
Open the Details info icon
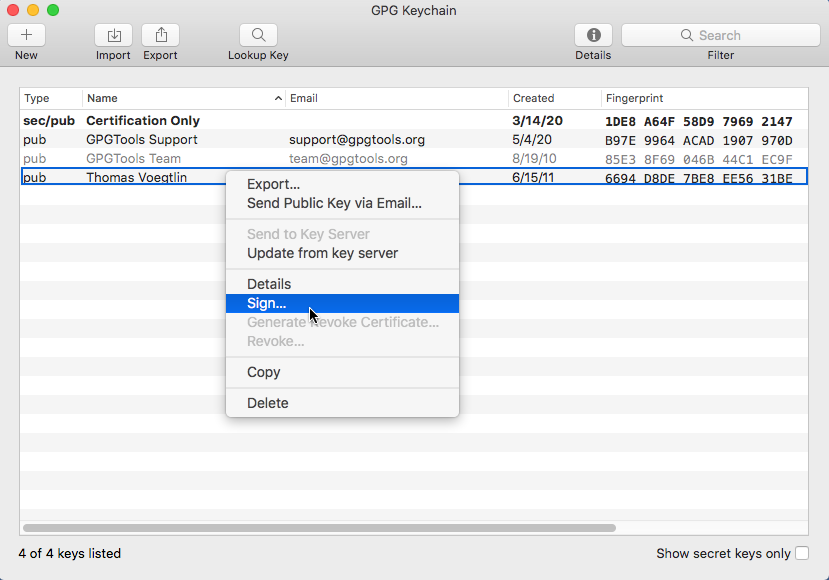pos(594,35)
